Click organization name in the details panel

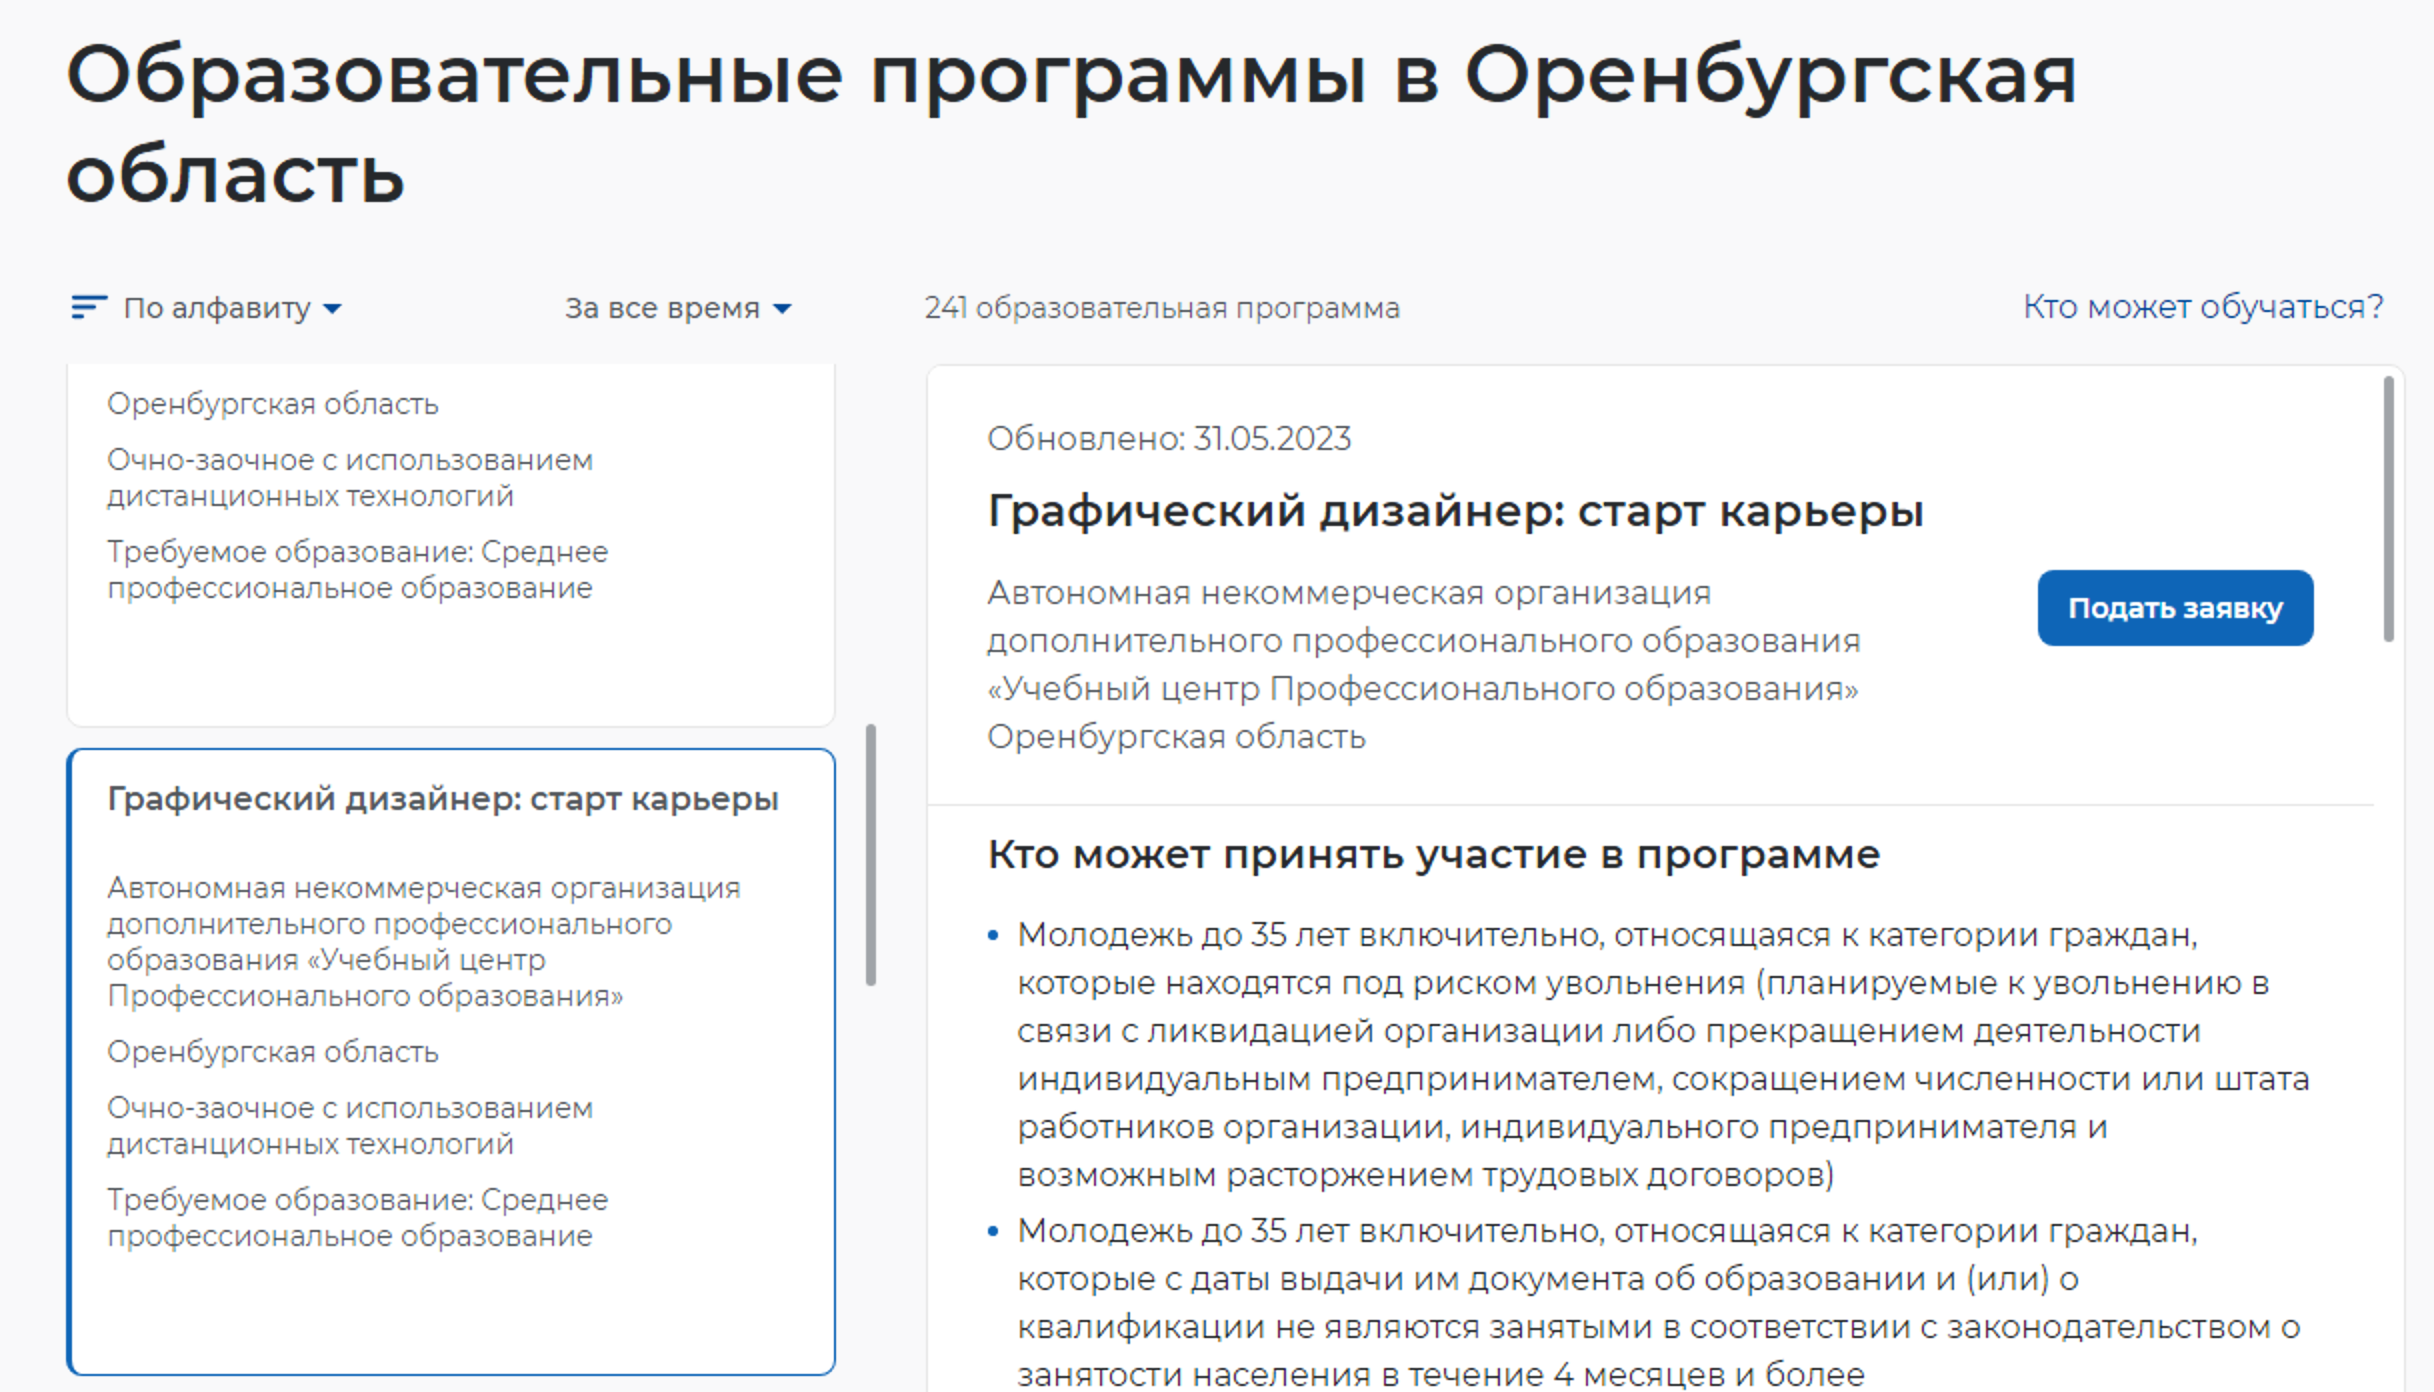pyautogui.click(x=1424, y=641)
